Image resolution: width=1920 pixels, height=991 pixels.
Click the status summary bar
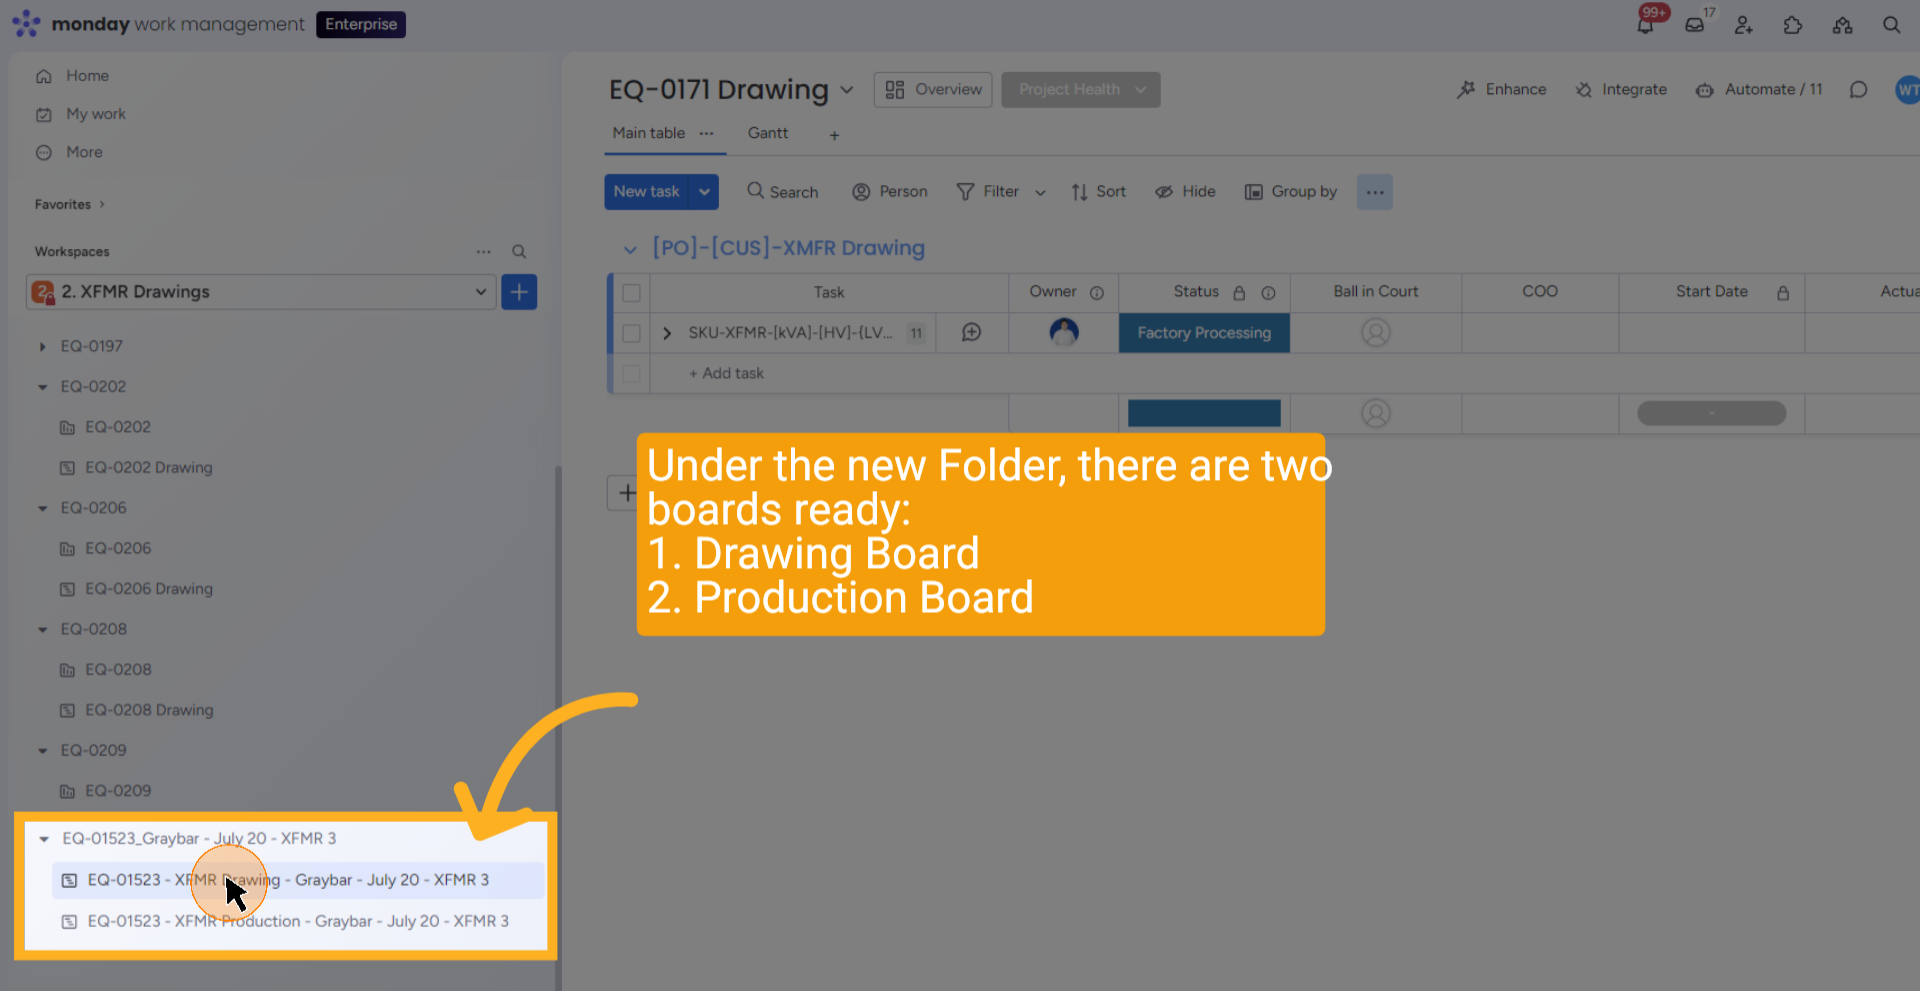1204,413
